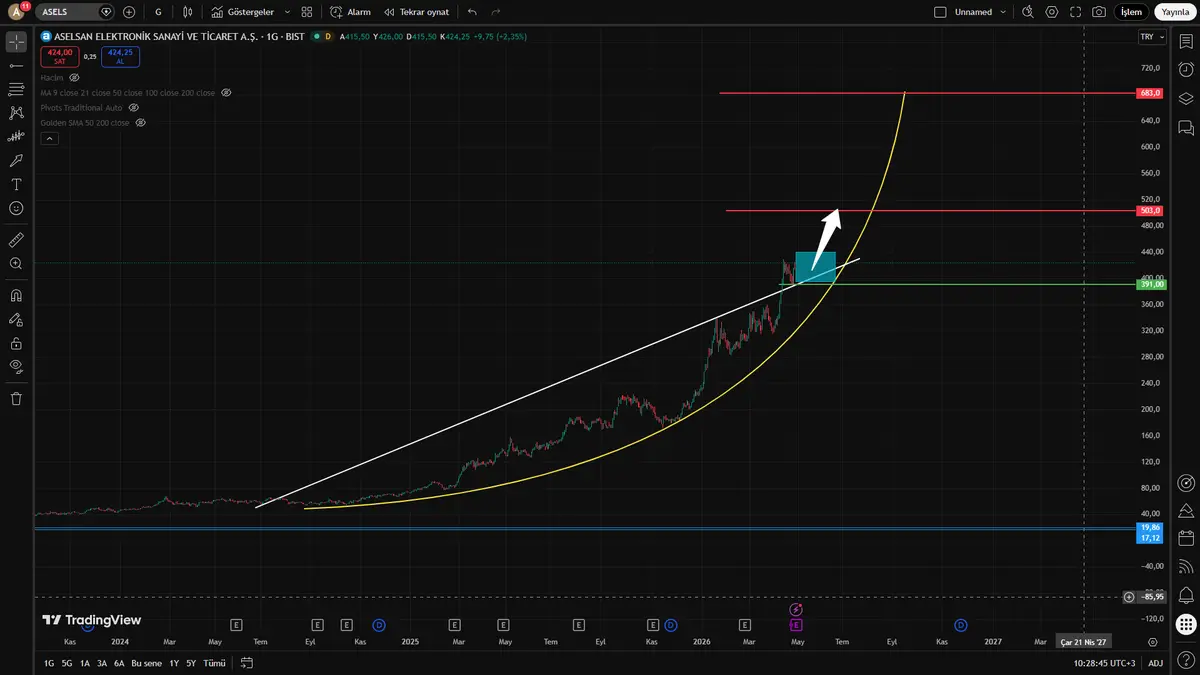Select the 1A date range
This screenshot has width=1200, height=675.
85,663
